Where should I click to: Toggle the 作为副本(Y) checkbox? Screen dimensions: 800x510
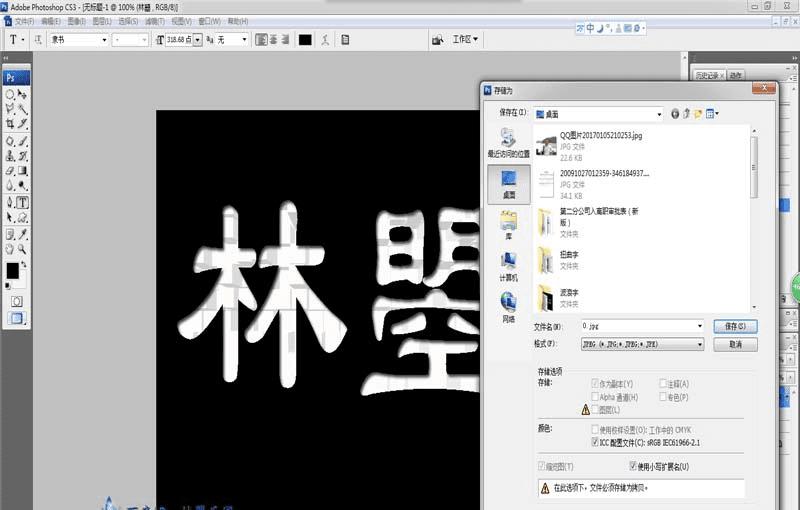(x=595, y=384)
